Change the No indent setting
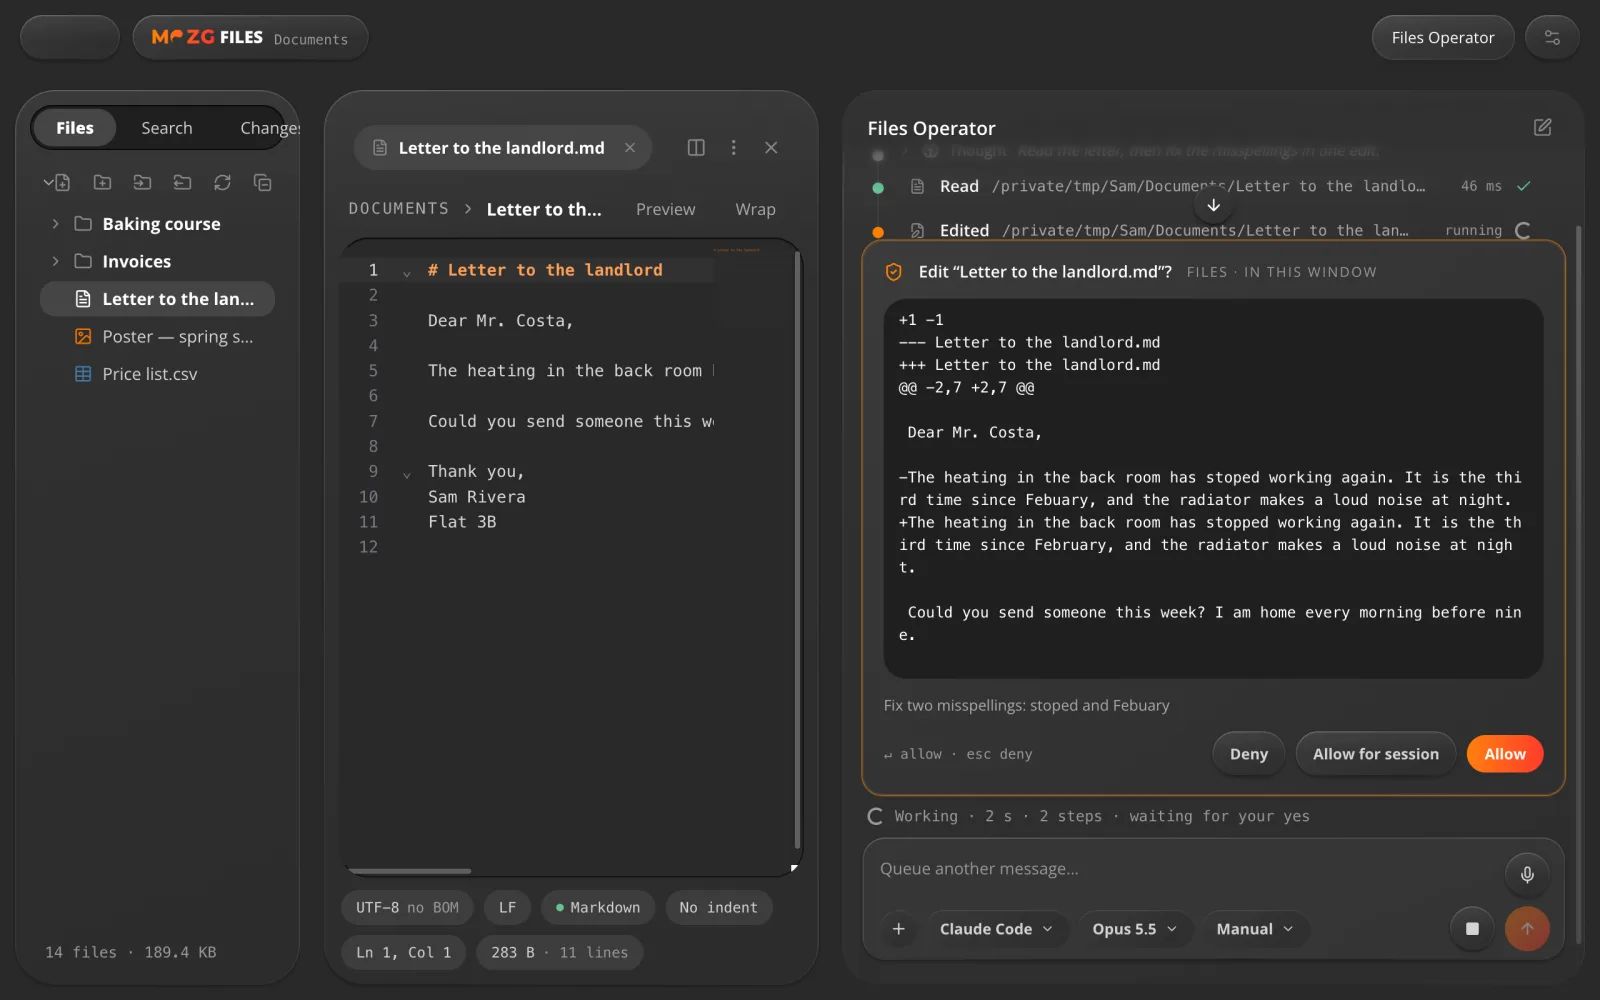Viewport: 1600px width, 1000px height. tap(718, 908)
